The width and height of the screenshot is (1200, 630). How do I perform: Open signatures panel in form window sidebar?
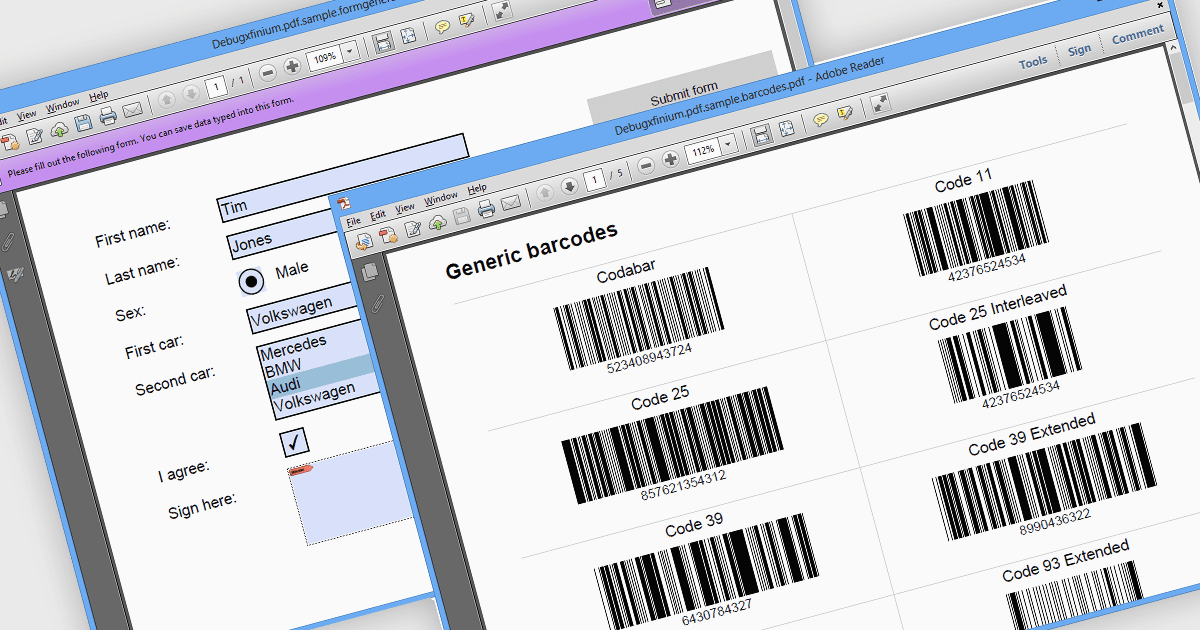coord(15,272)
